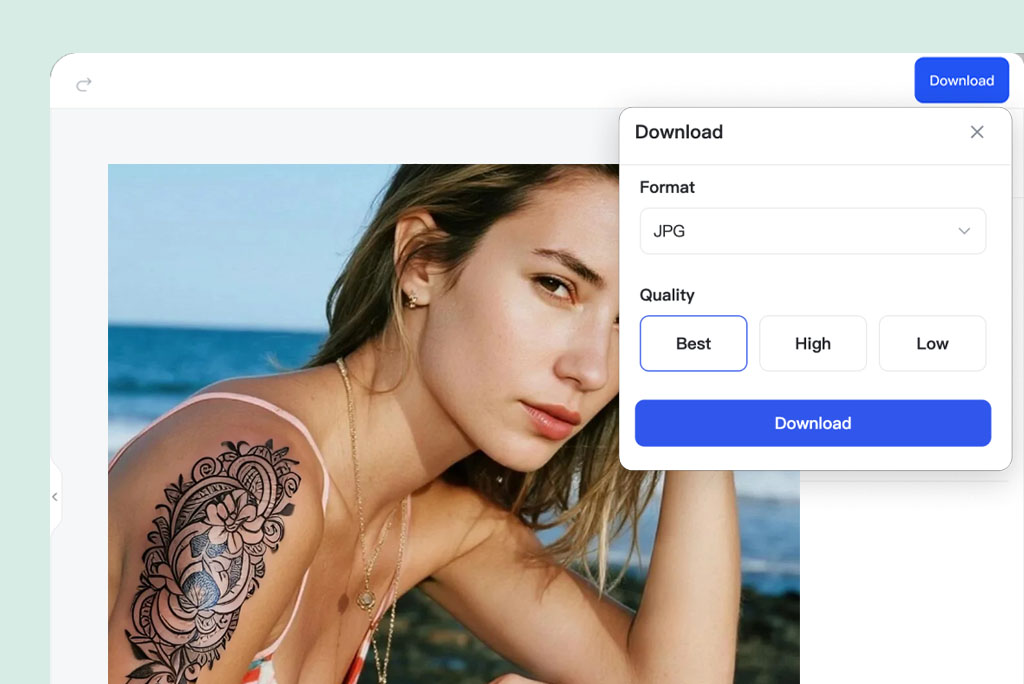Expand the left side panel chevron

pos(55,497)
